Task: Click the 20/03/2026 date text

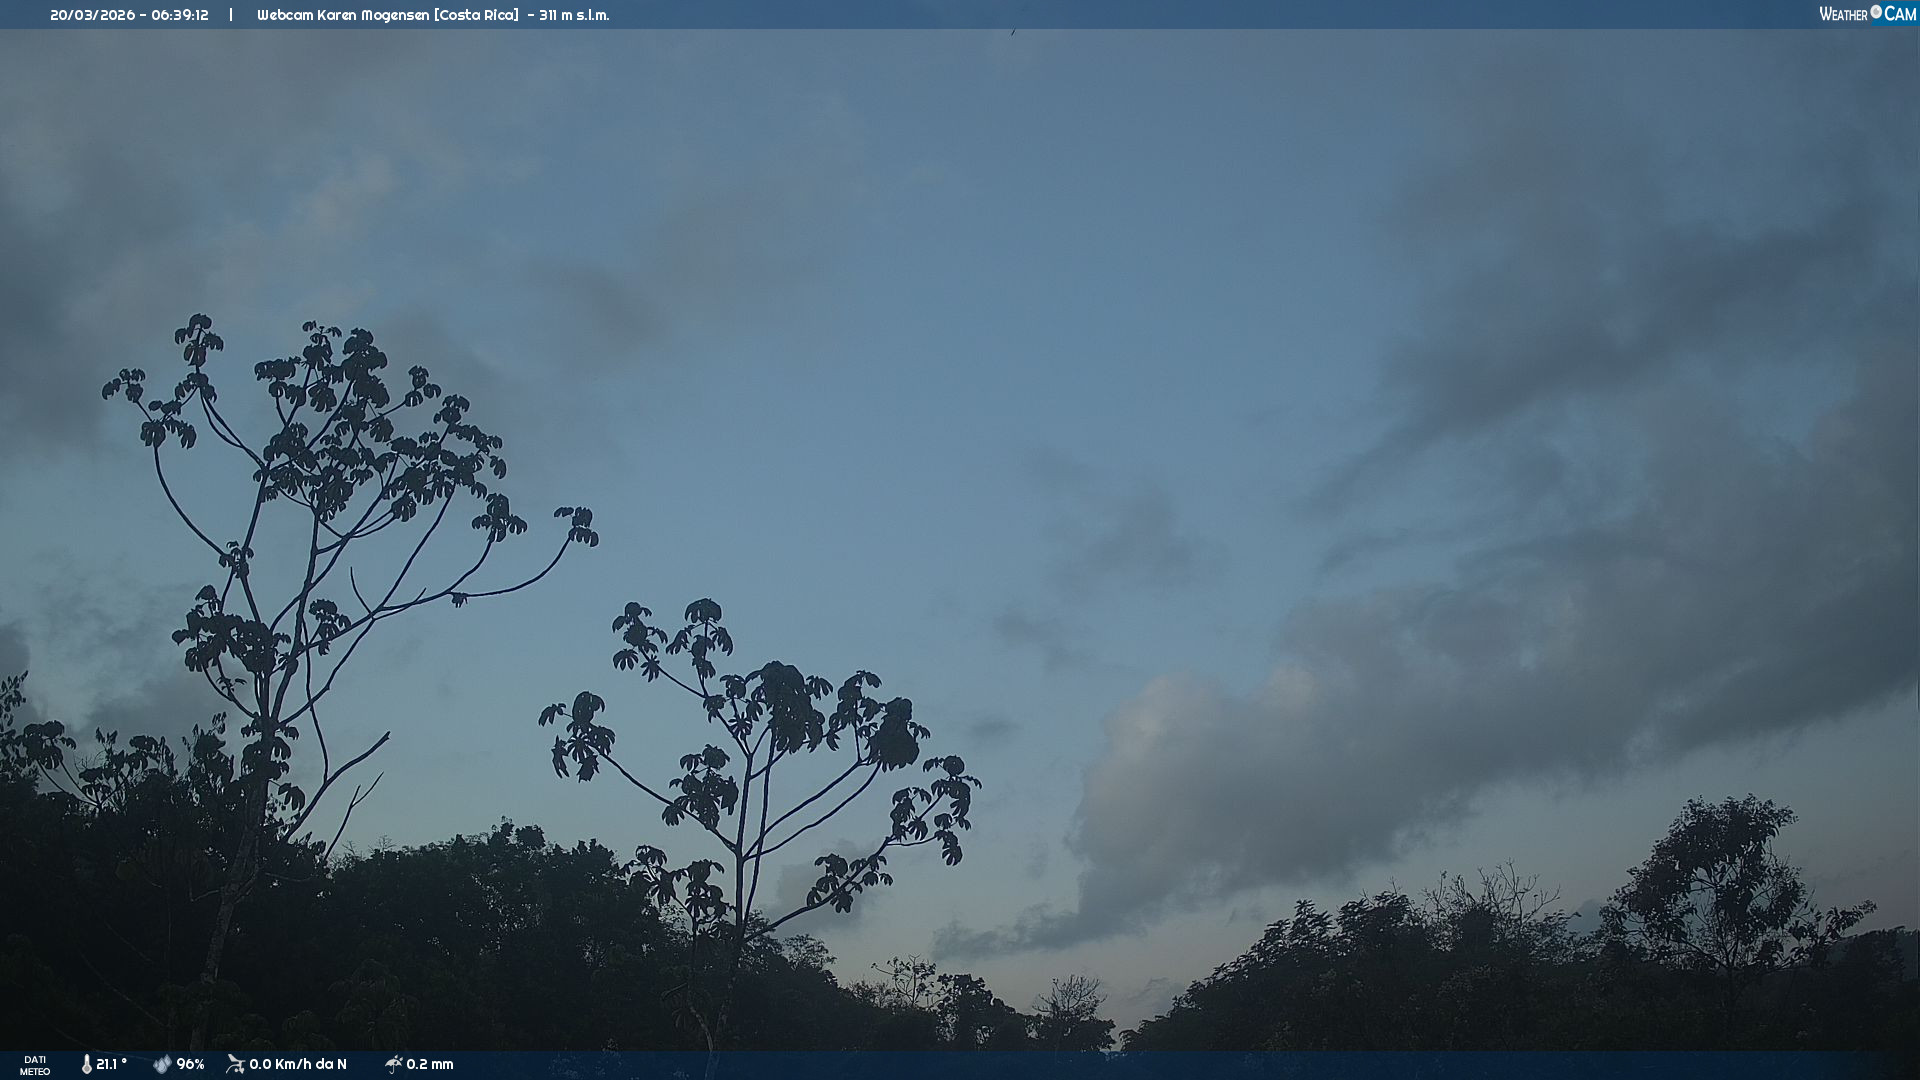Action: coord(92,15)
